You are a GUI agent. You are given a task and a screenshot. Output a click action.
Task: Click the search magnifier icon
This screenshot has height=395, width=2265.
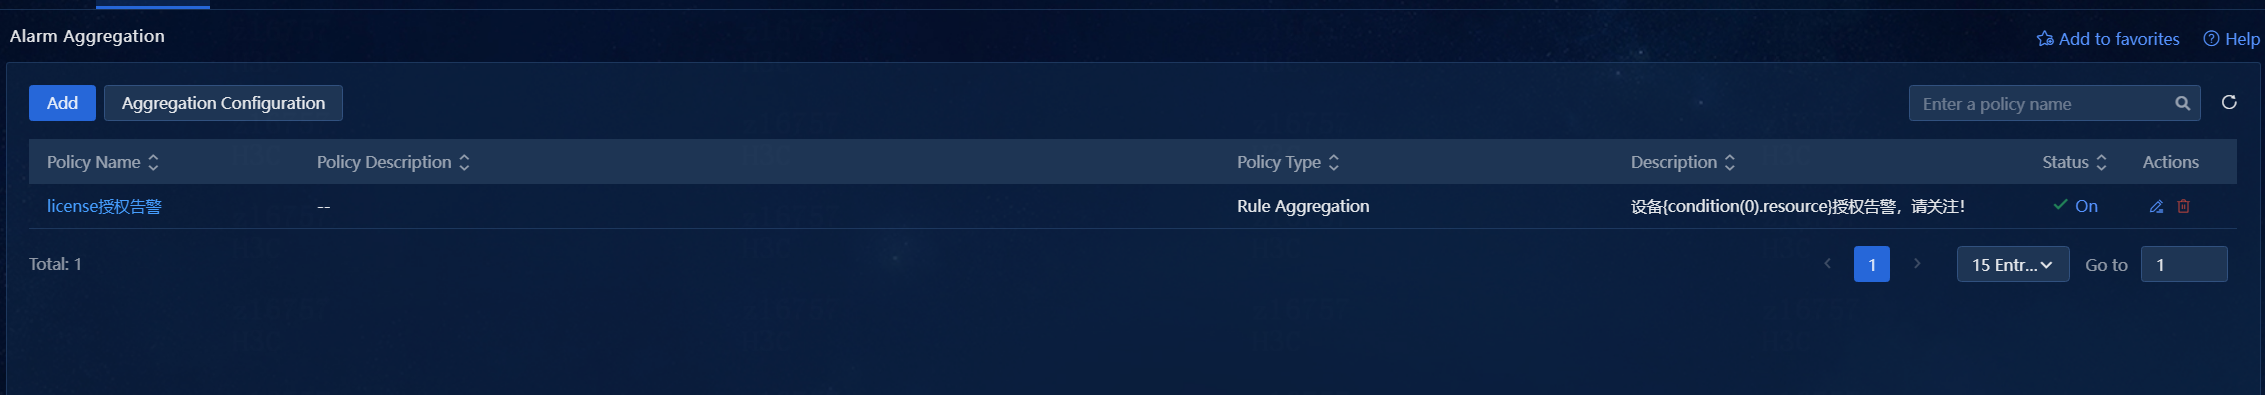click(2182, 104)
